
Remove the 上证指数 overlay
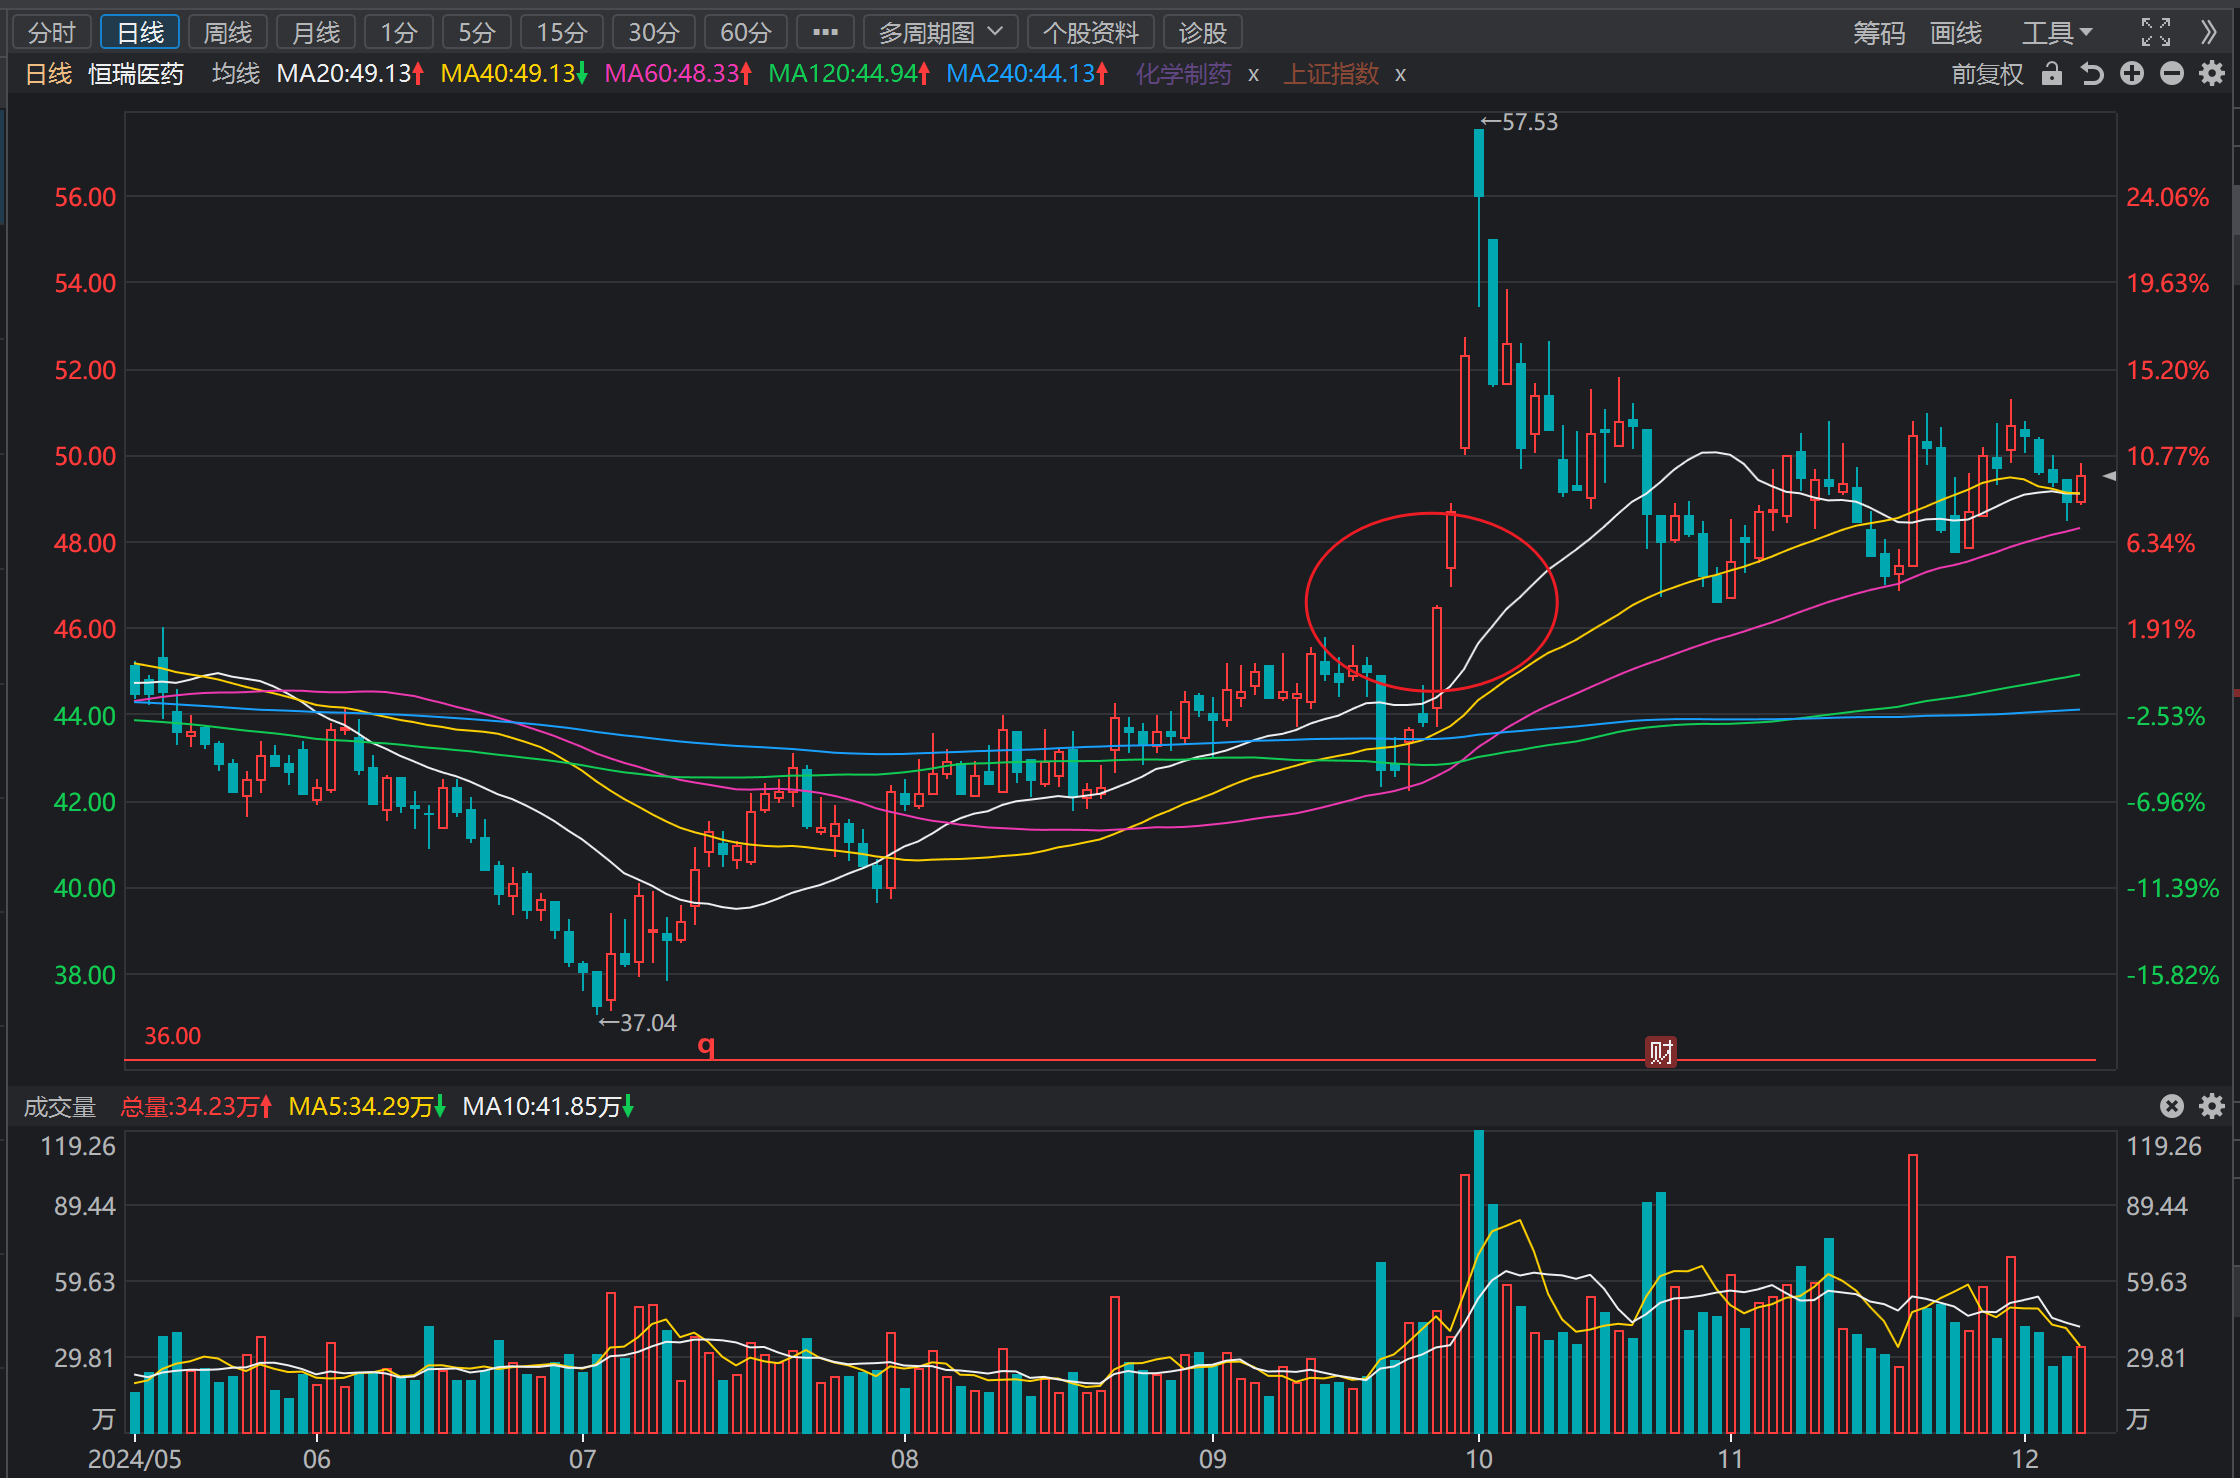[x=1400, y=75]
